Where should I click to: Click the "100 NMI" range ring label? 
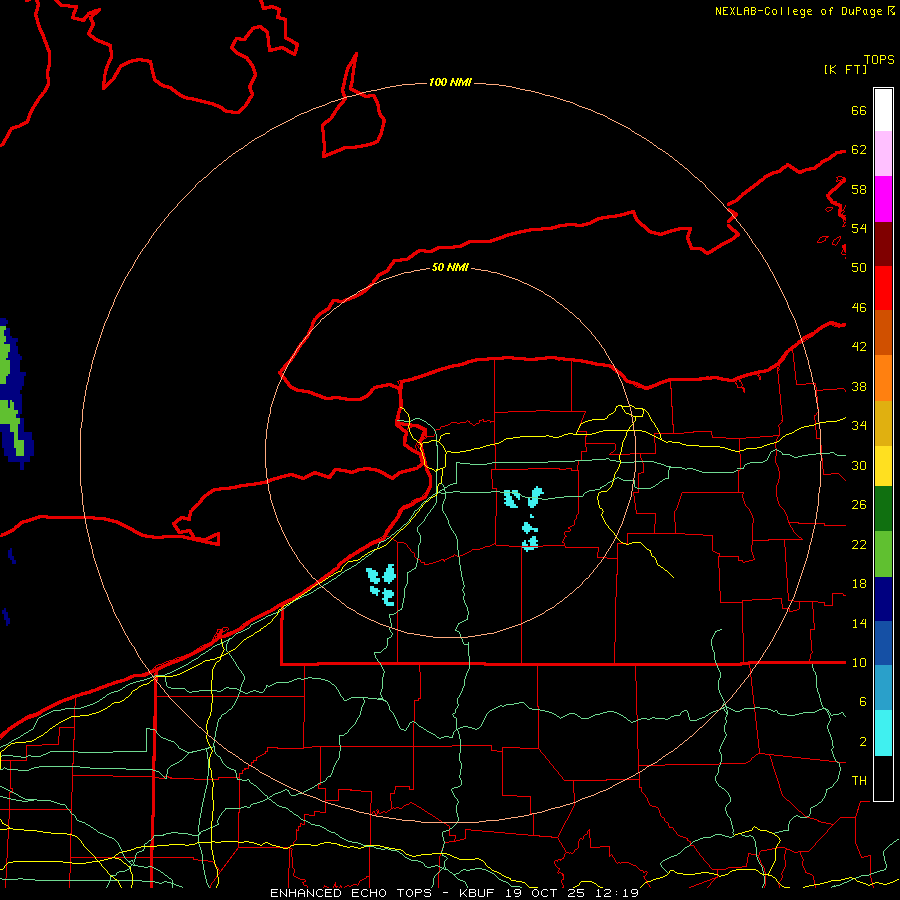(x=450, y=83)
